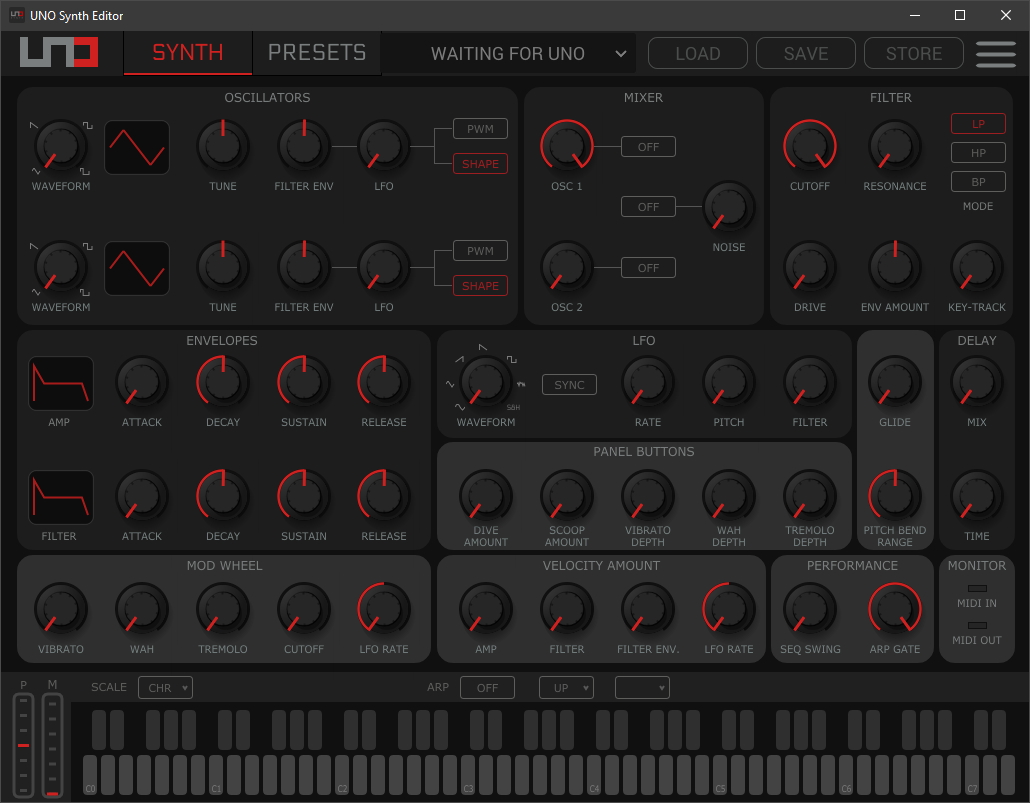
Task: Click the PITCH BEND RANGE knob
Action: click(x=895, y=496)
